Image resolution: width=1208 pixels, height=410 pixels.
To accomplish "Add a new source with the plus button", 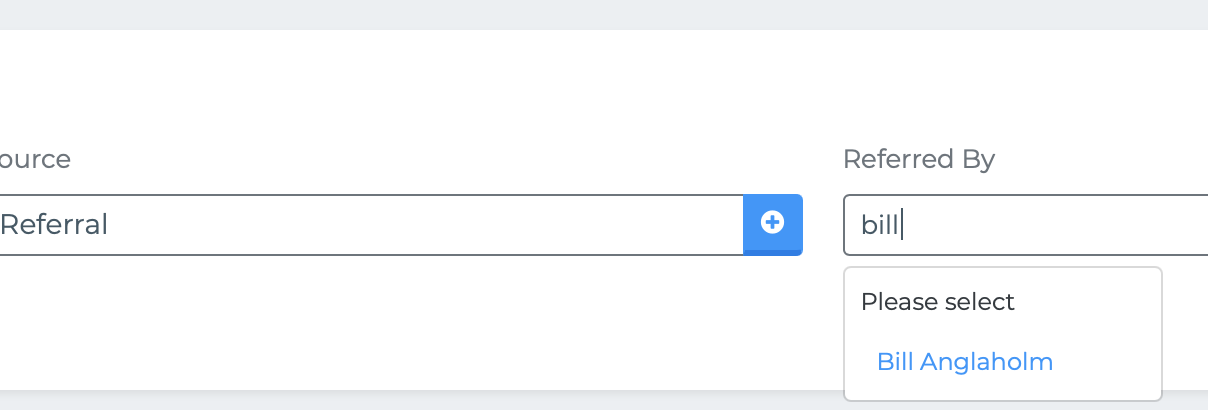I will pyautogui.click(x=772, y=224).
